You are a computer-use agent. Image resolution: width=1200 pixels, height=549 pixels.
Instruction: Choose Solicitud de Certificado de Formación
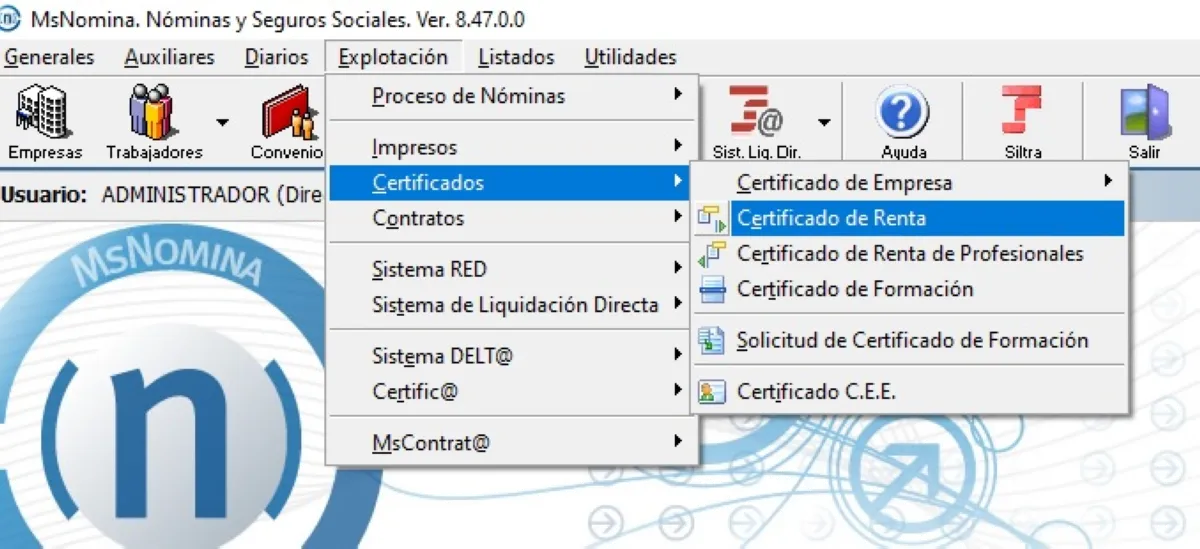click(910, 340)
